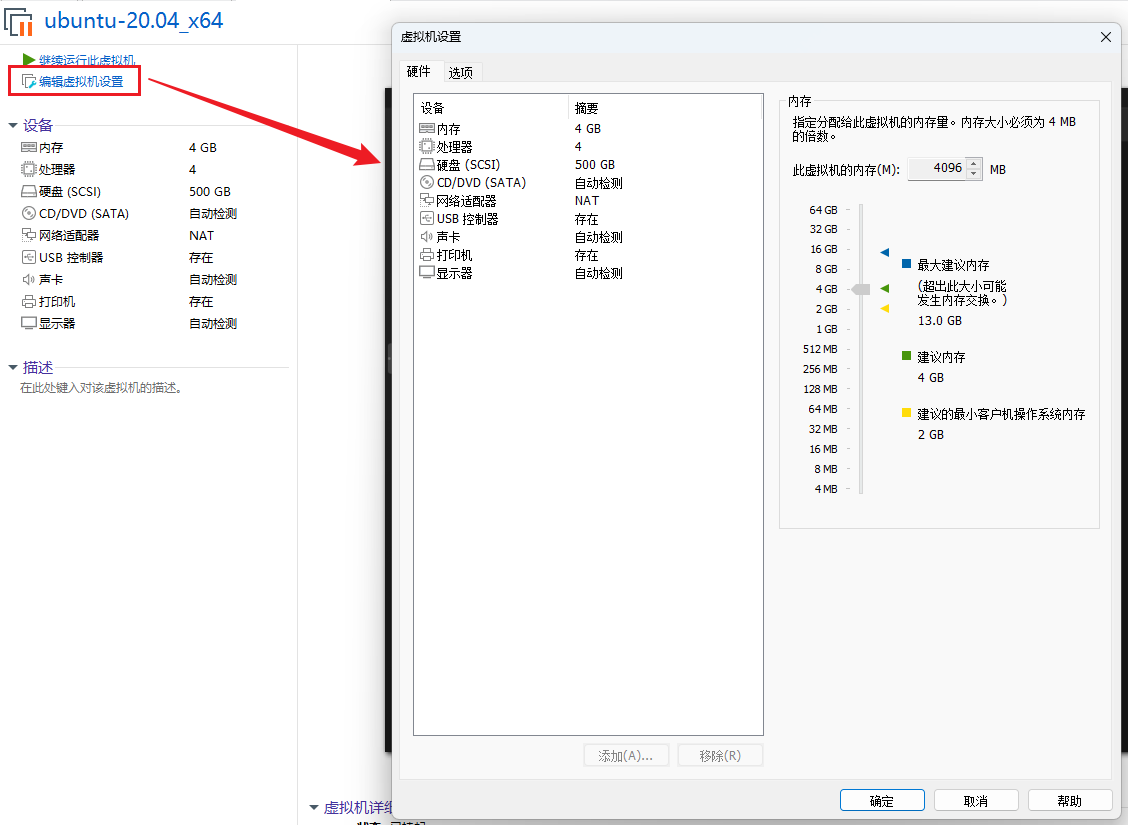Click network adapter icon in left device list
Viewport: 1128px width, 825px height.
point(29,234)
